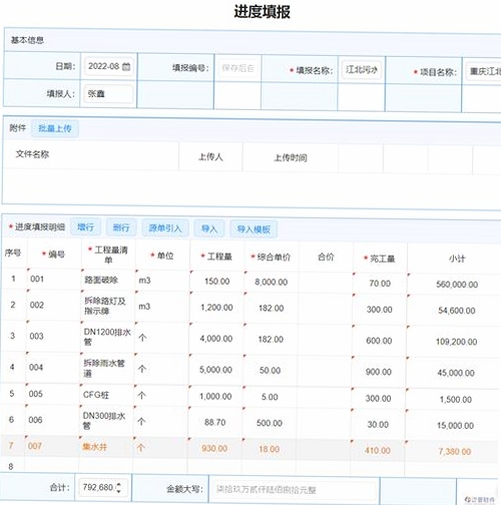501x505 pixels.
Task: Select subtotal cell 109,200.00
Action: click(456, 342)
